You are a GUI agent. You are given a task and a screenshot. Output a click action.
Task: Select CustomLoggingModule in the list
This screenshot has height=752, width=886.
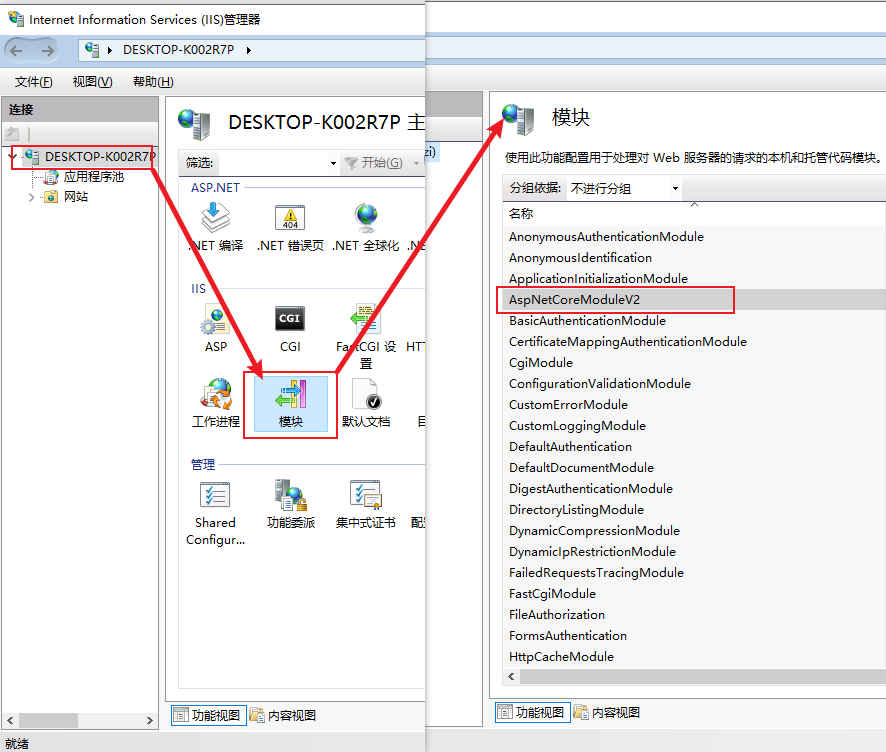click(577, 425)
